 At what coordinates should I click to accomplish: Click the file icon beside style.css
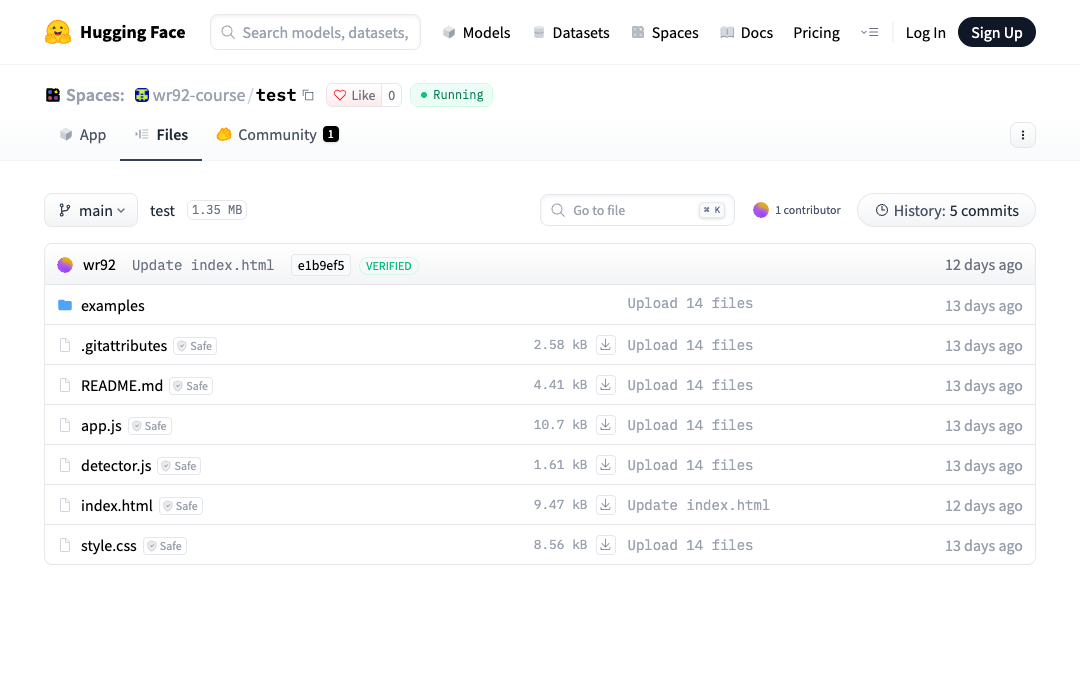(x=65, y=545)
